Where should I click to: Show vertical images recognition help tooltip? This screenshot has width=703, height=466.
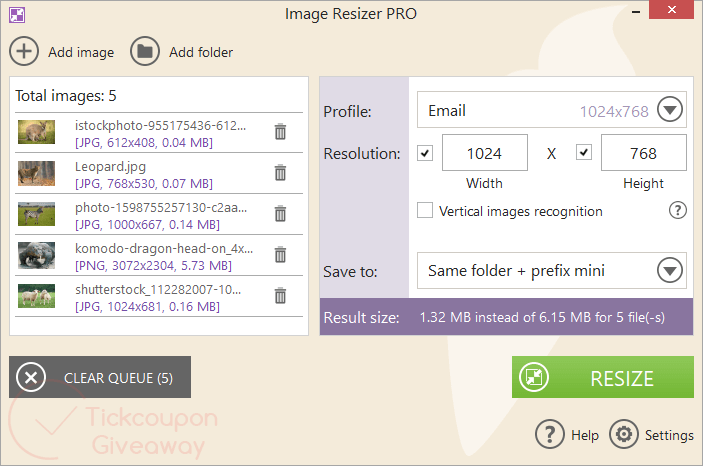coord(677,210)
